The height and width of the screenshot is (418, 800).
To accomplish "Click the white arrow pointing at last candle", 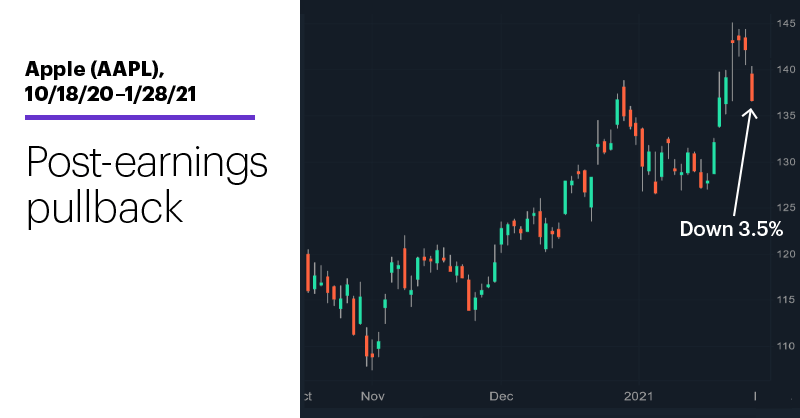I will tap(744, 162).
